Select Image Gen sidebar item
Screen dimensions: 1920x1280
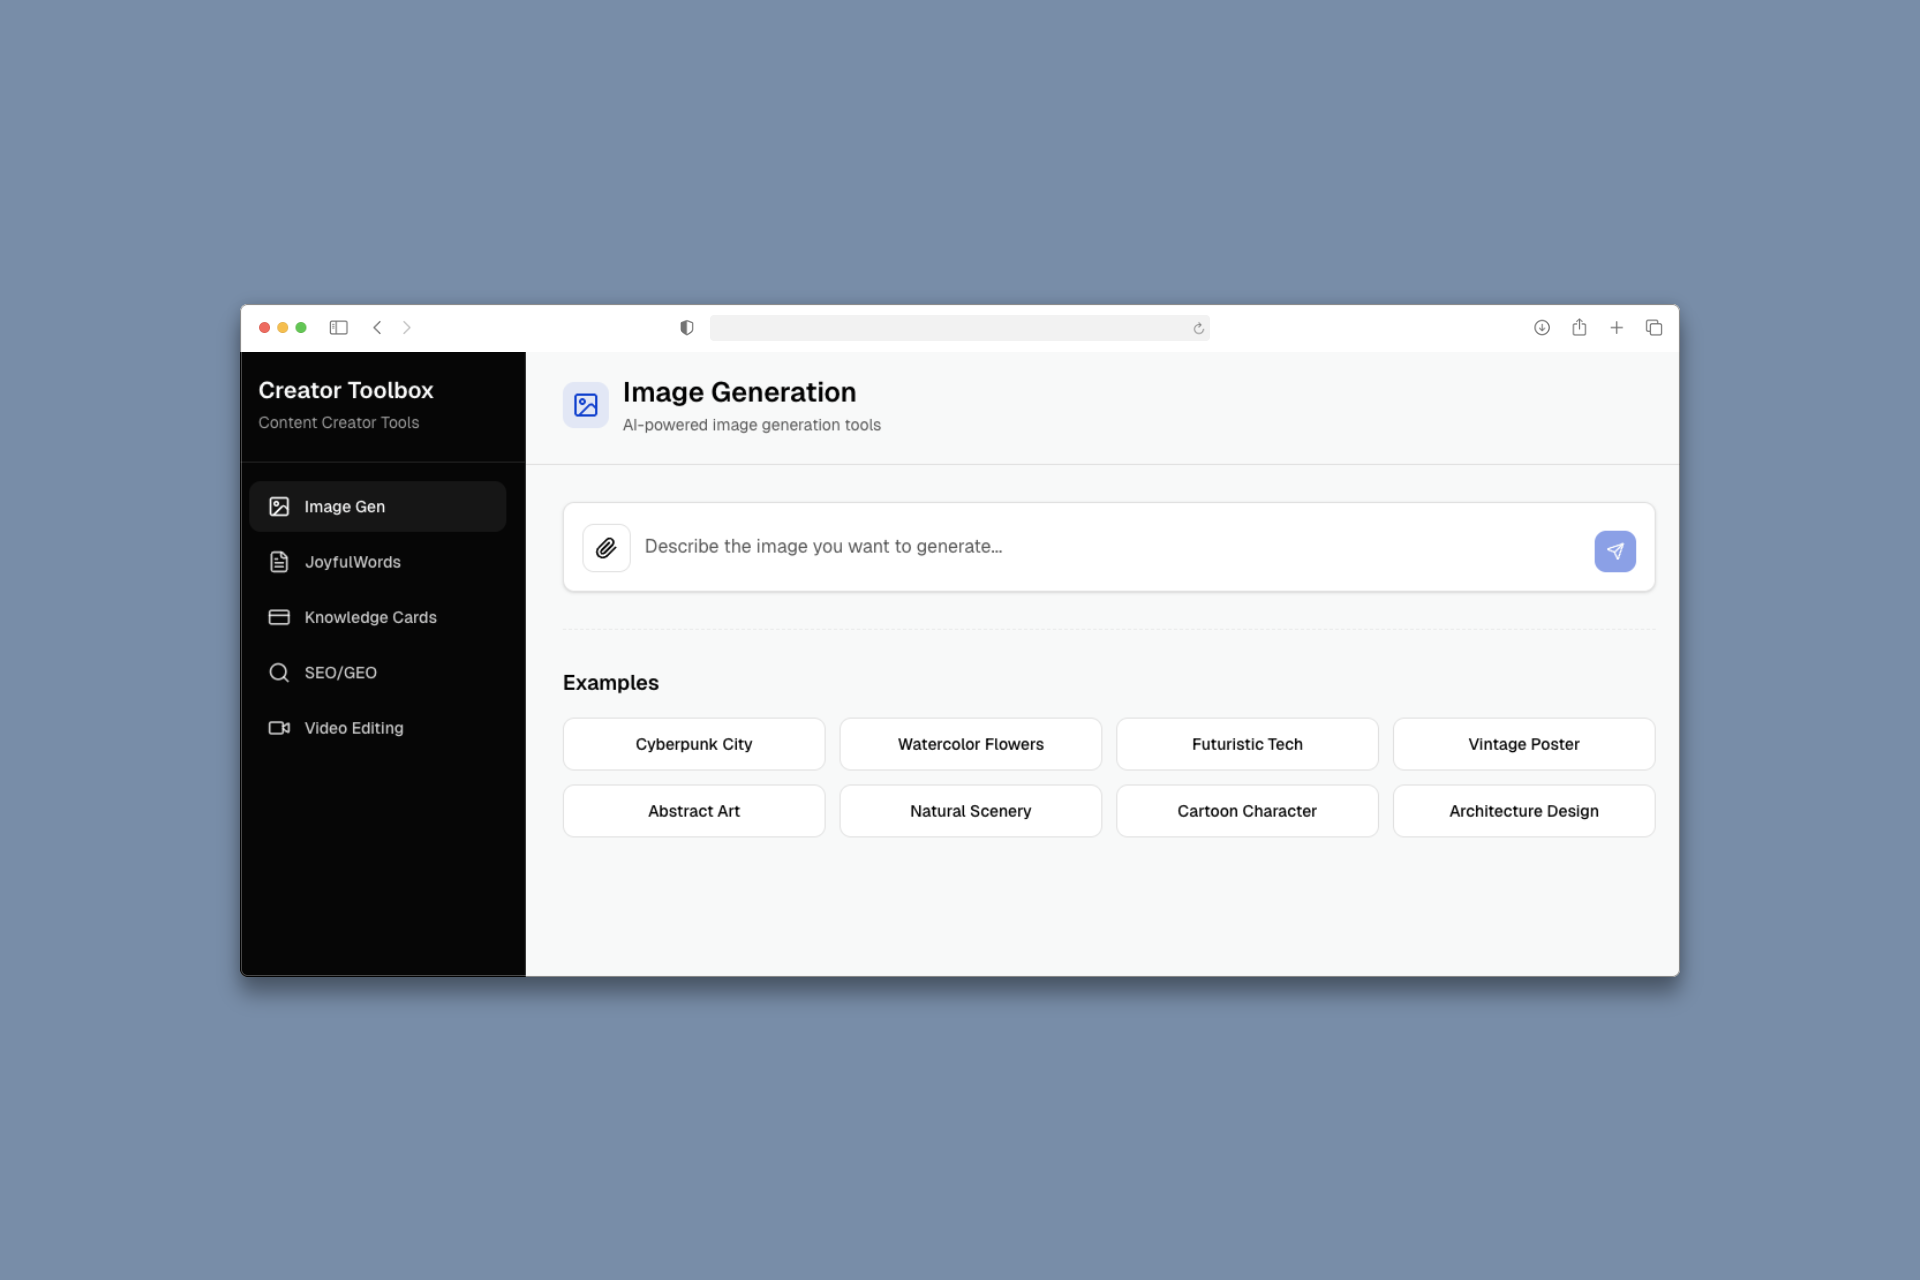(x=344, y=507)
